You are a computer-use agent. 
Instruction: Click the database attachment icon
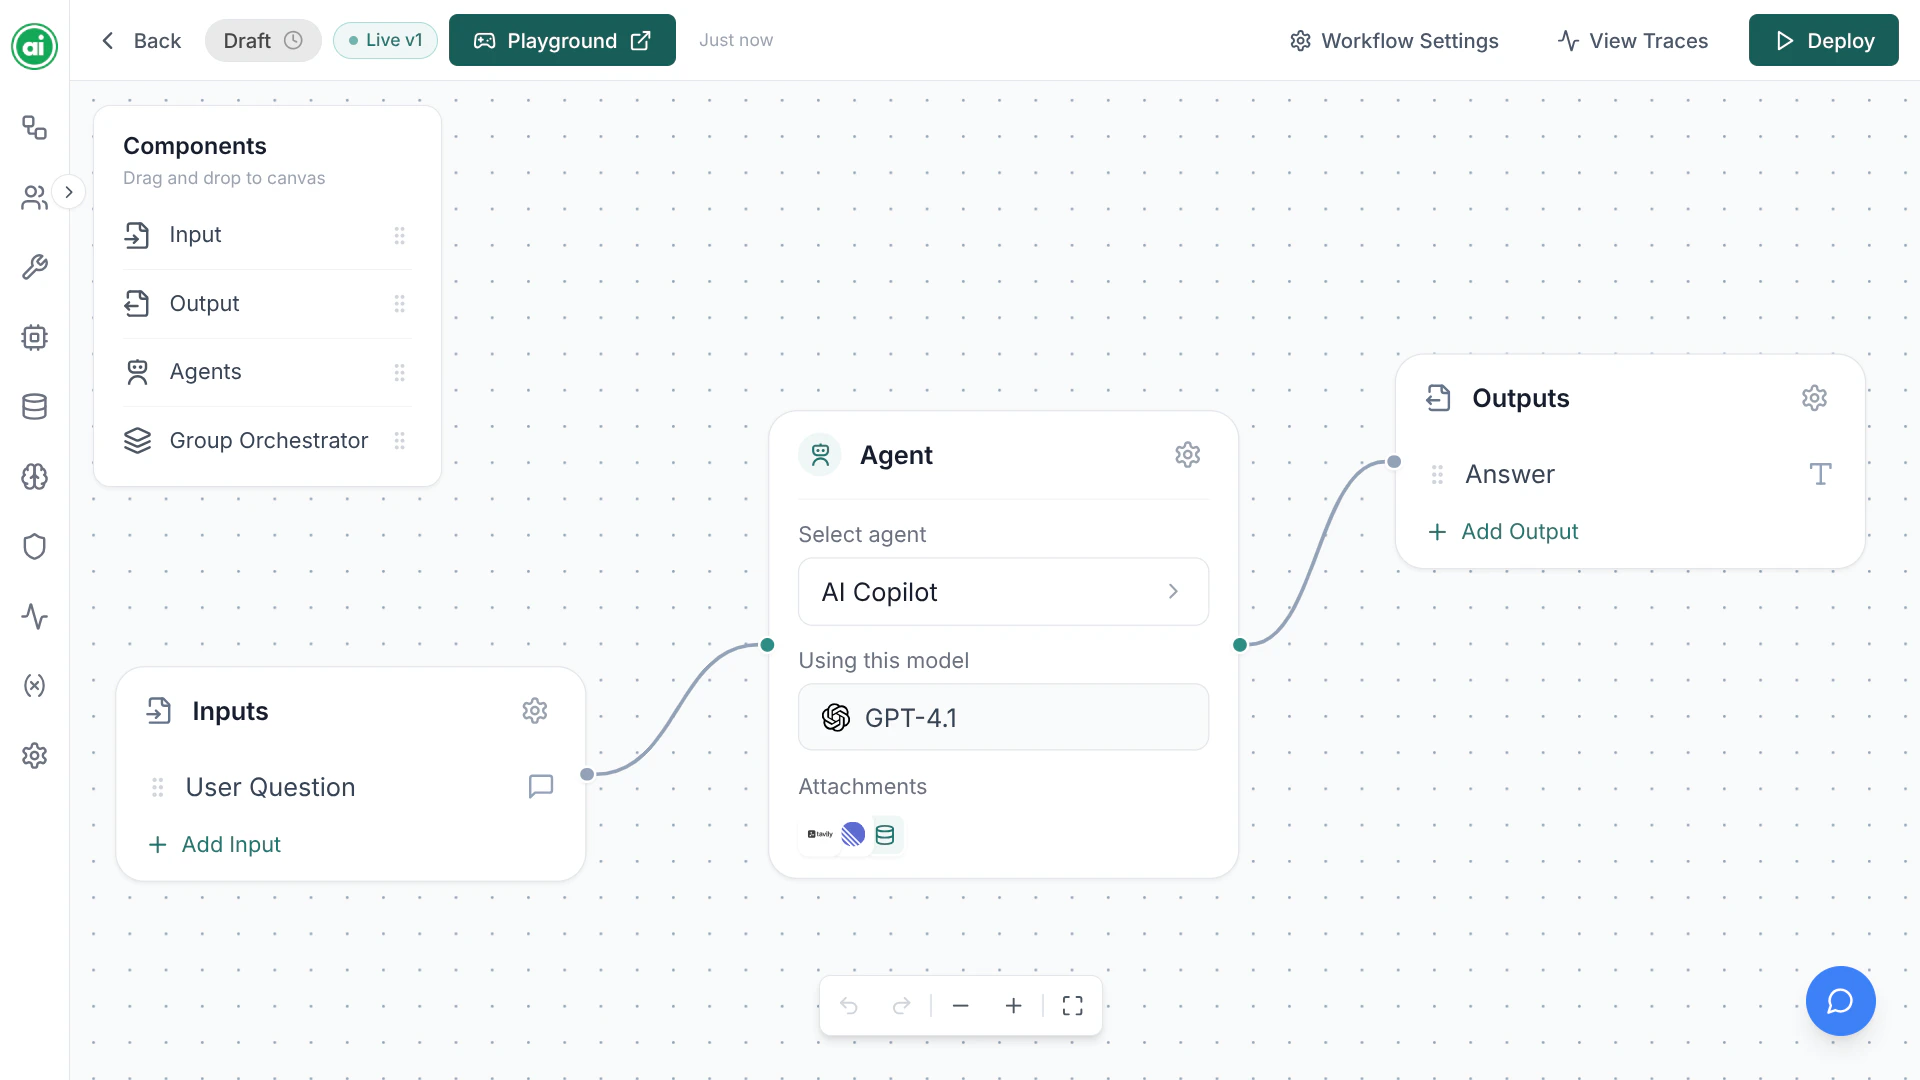886,834
